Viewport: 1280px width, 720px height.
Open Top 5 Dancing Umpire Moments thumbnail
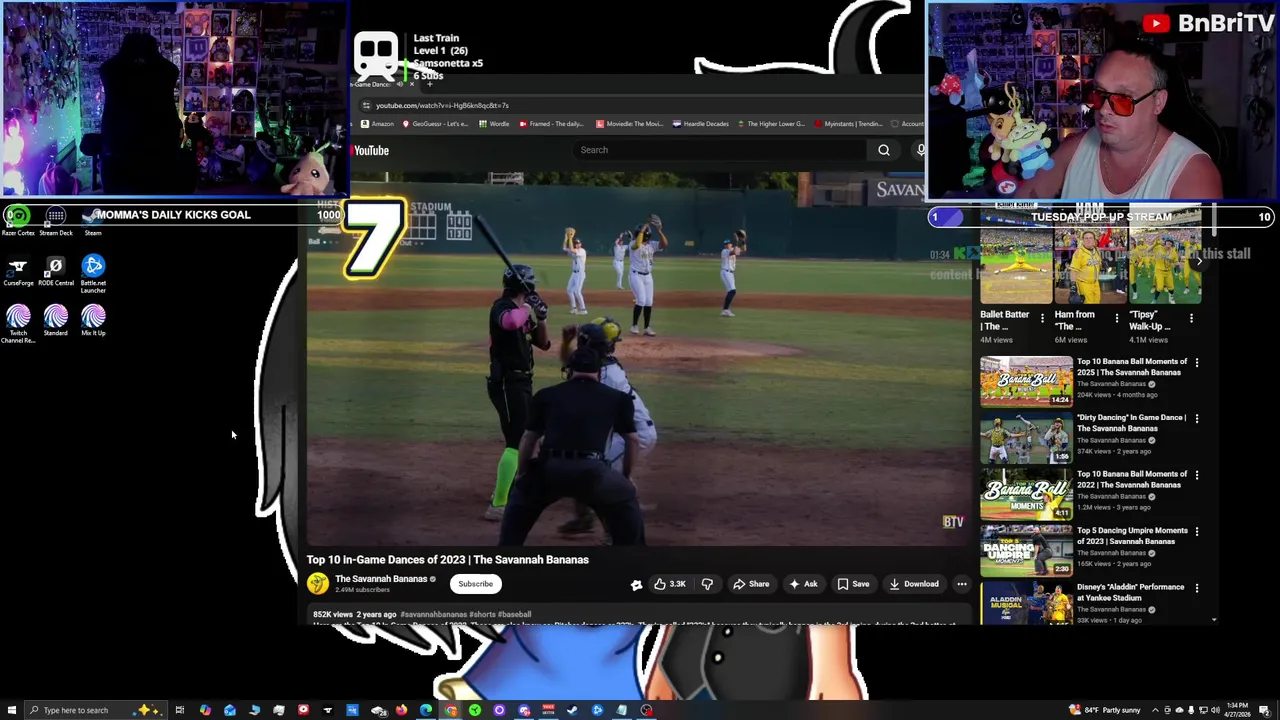[1026, 551]
